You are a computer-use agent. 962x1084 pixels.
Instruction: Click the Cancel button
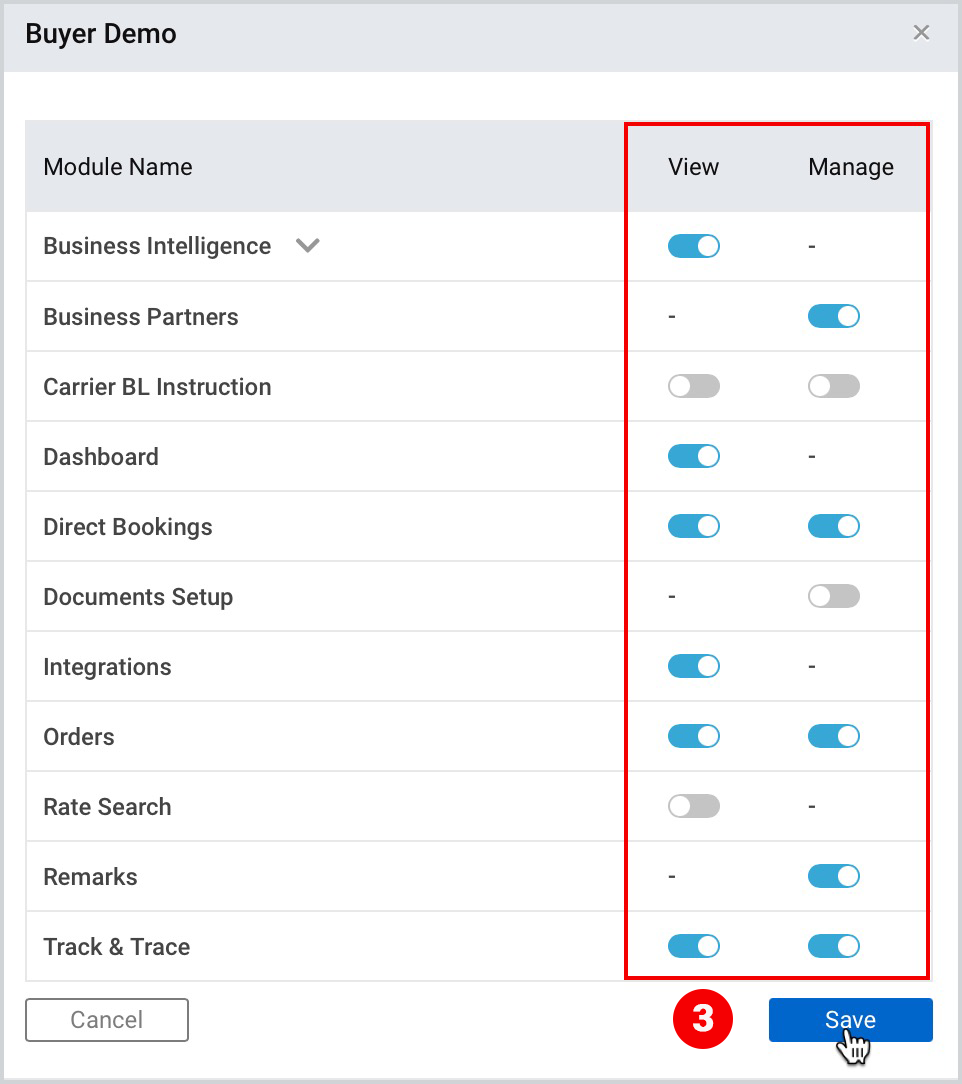pos(106,1020)
